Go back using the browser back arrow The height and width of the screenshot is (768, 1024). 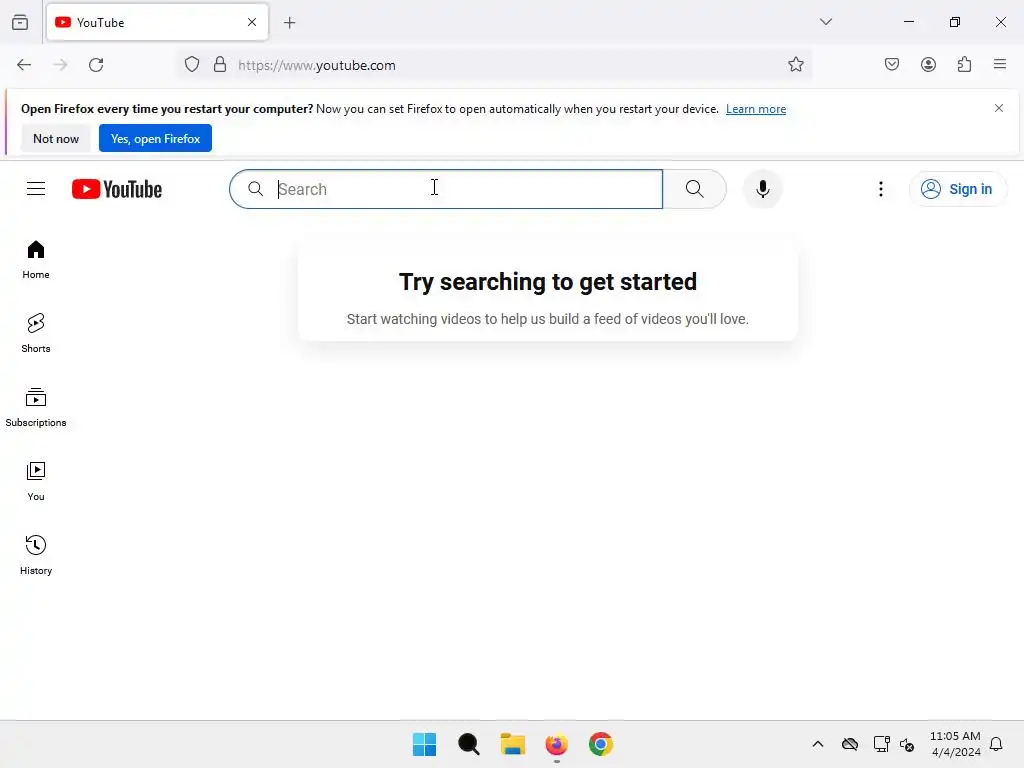point(24,65)
